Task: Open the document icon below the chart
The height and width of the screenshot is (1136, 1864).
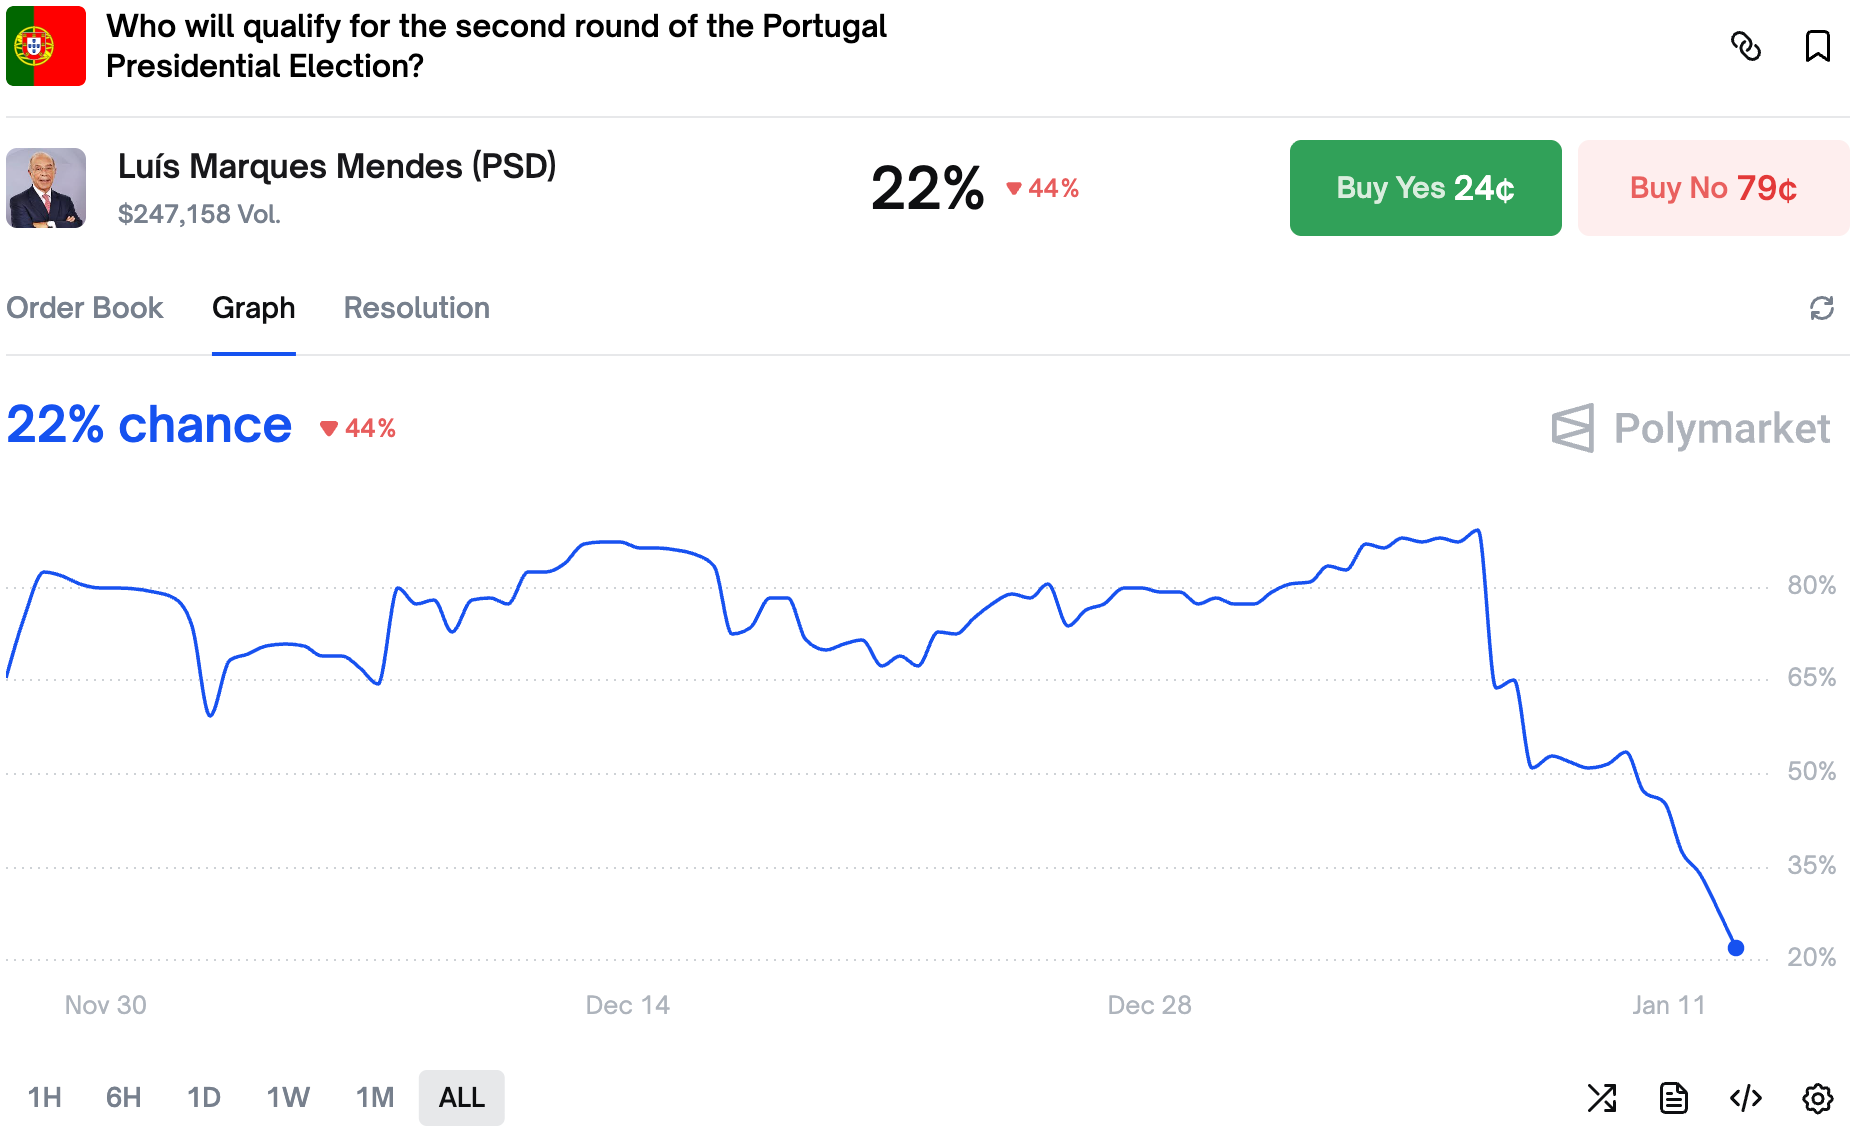Action: pyautogui.click(x=1674, y=1098)
